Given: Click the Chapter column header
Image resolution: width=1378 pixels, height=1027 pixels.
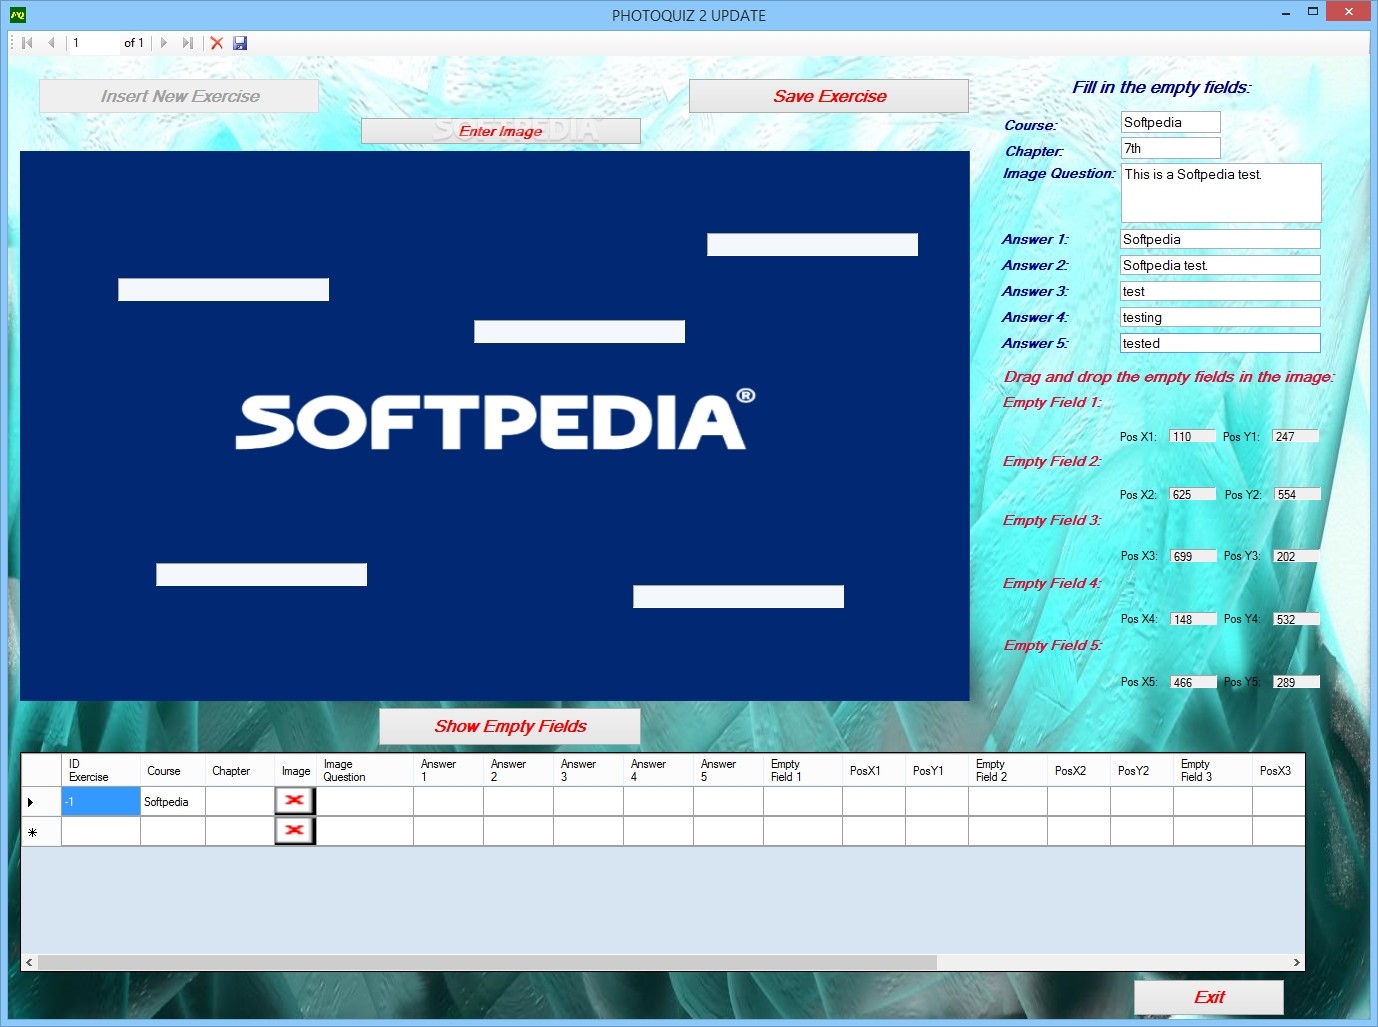Looking at the screenshot, I should pyautogui.click(x=240, y=770).
